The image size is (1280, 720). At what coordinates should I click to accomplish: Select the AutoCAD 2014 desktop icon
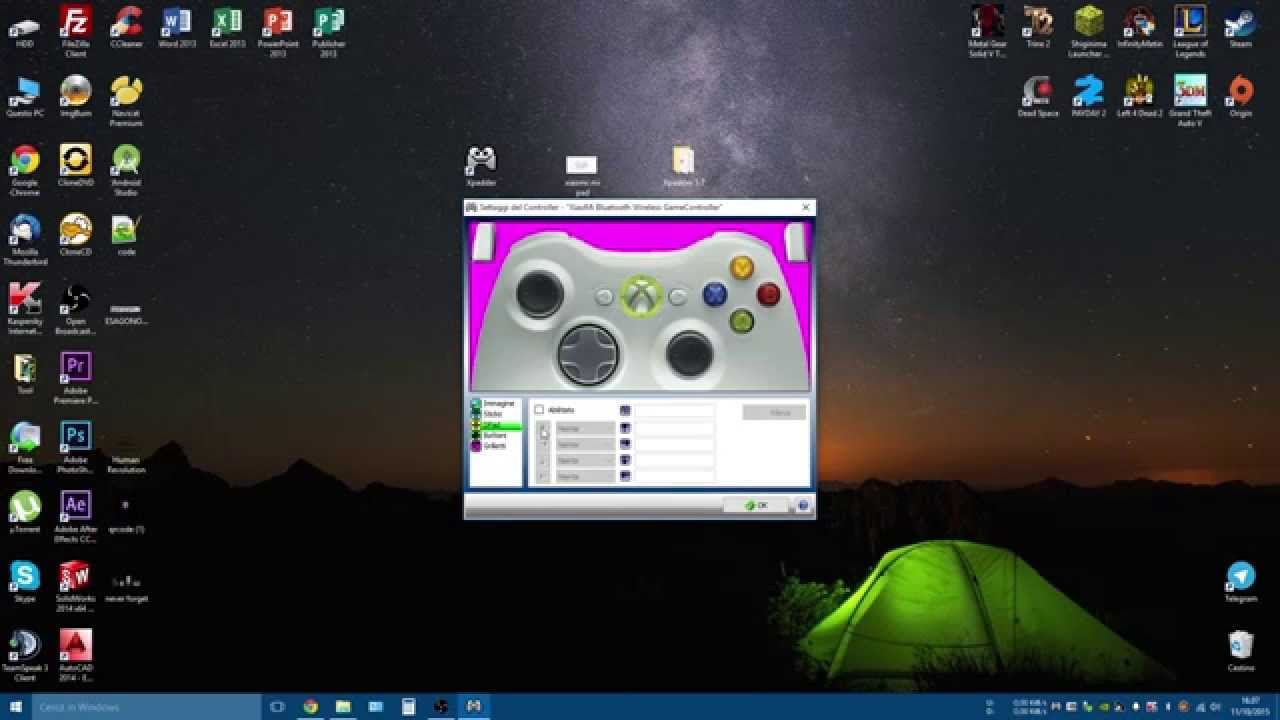(x=76, y=656)
